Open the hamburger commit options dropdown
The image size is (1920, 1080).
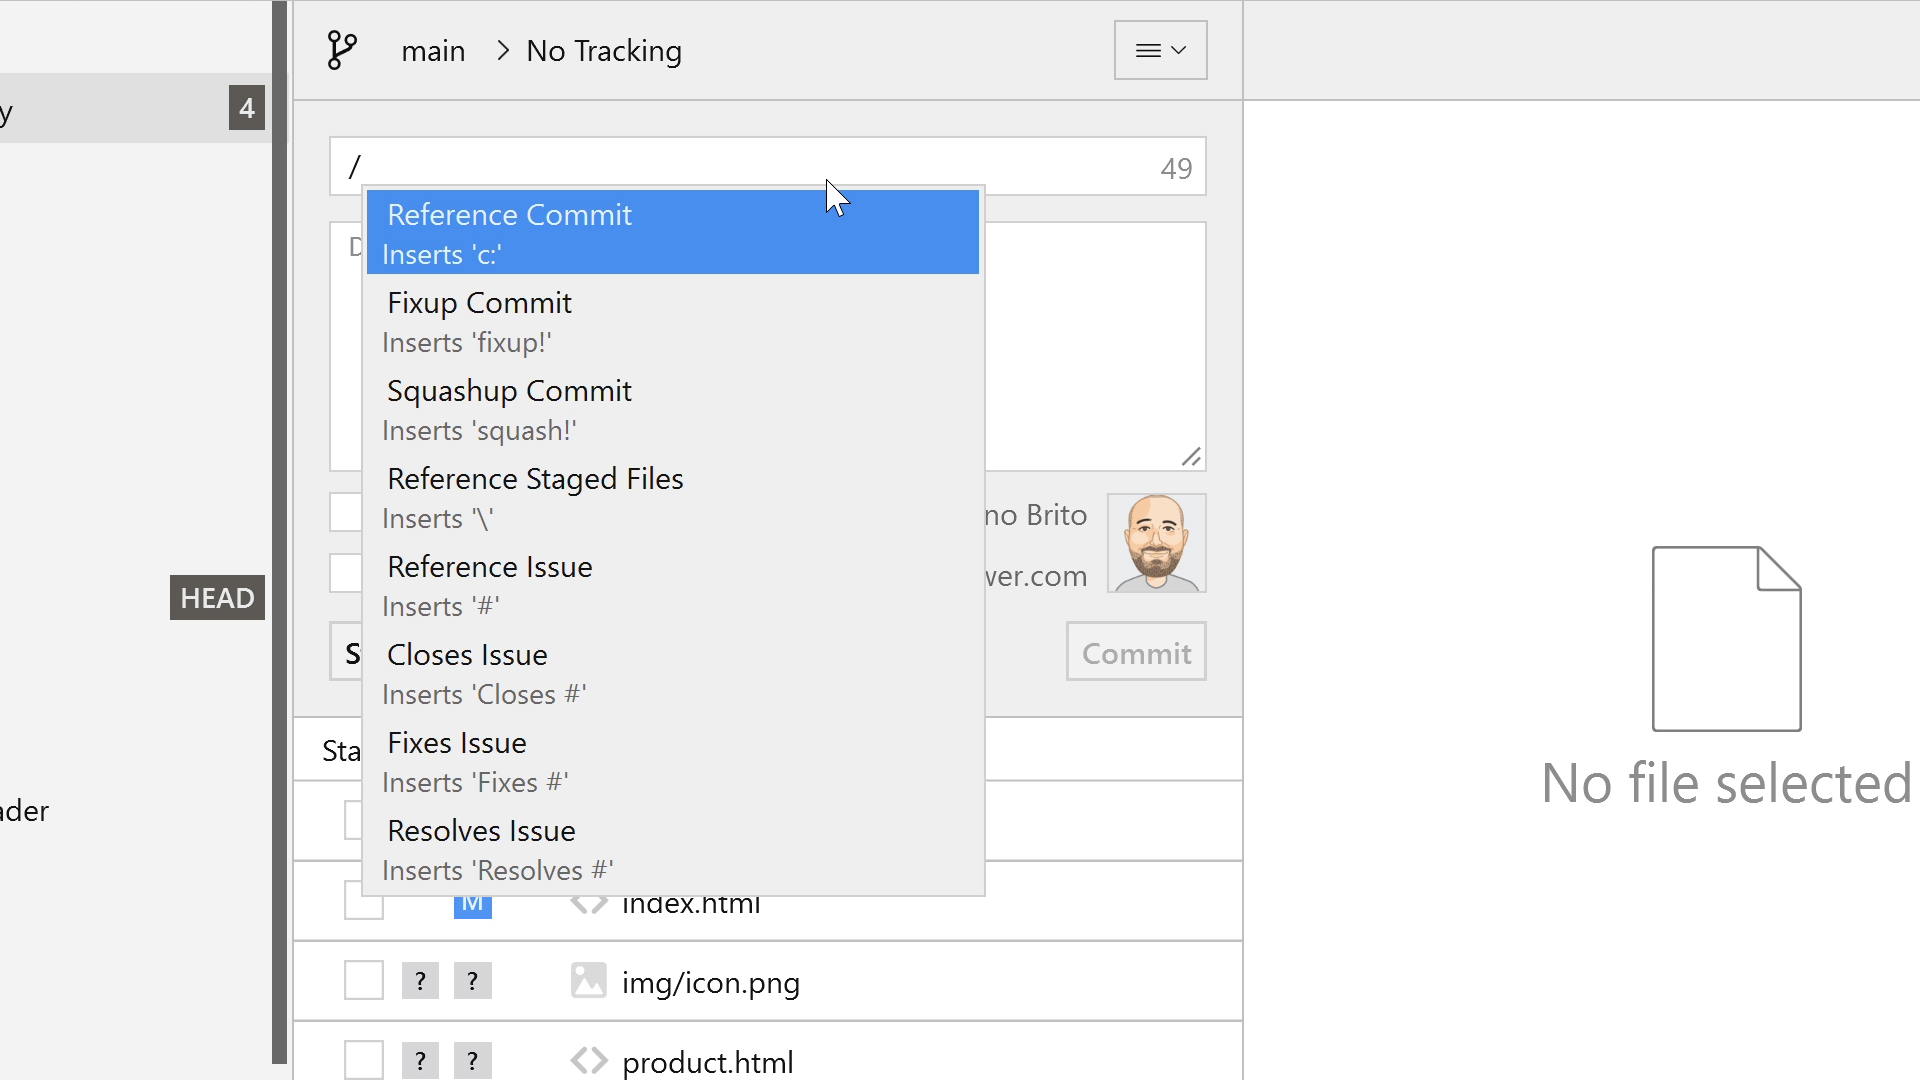[x=1160, y=50]
